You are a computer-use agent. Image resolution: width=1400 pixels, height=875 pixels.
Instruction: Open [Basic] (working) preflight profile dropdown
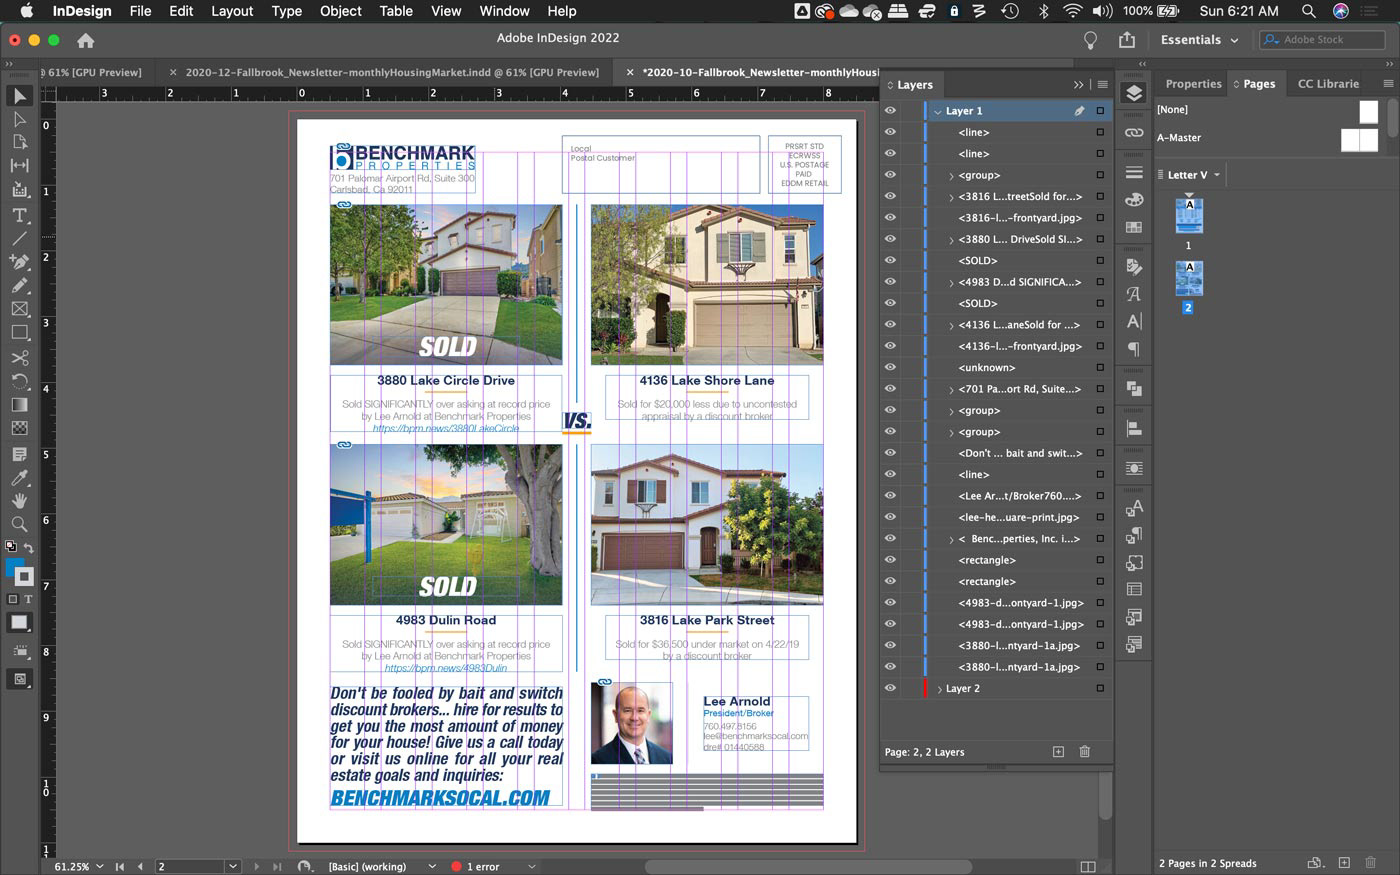432,867
